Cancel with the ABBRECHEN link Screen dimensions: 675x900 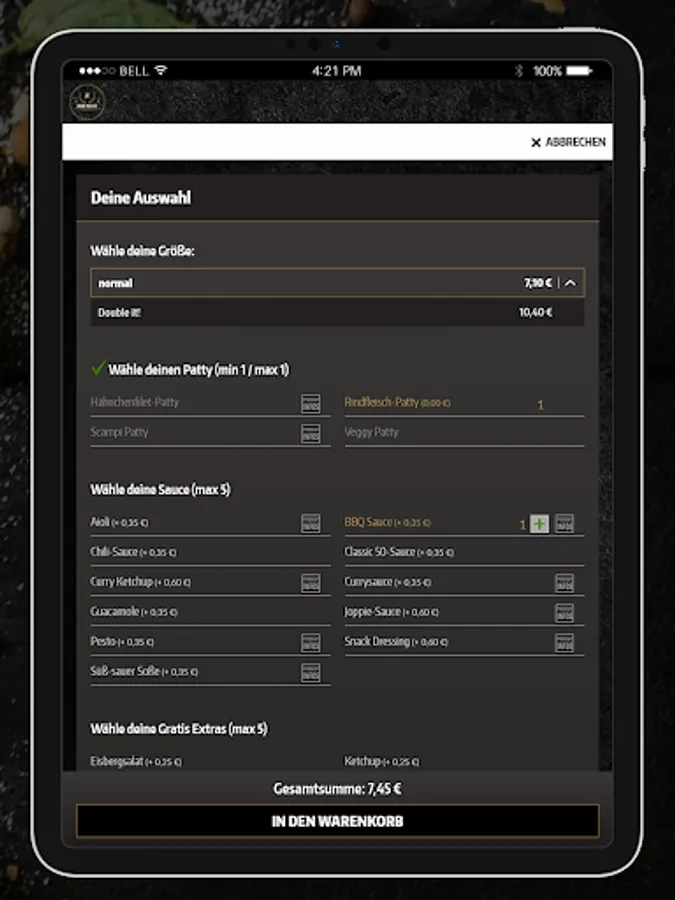click(575, 142)
